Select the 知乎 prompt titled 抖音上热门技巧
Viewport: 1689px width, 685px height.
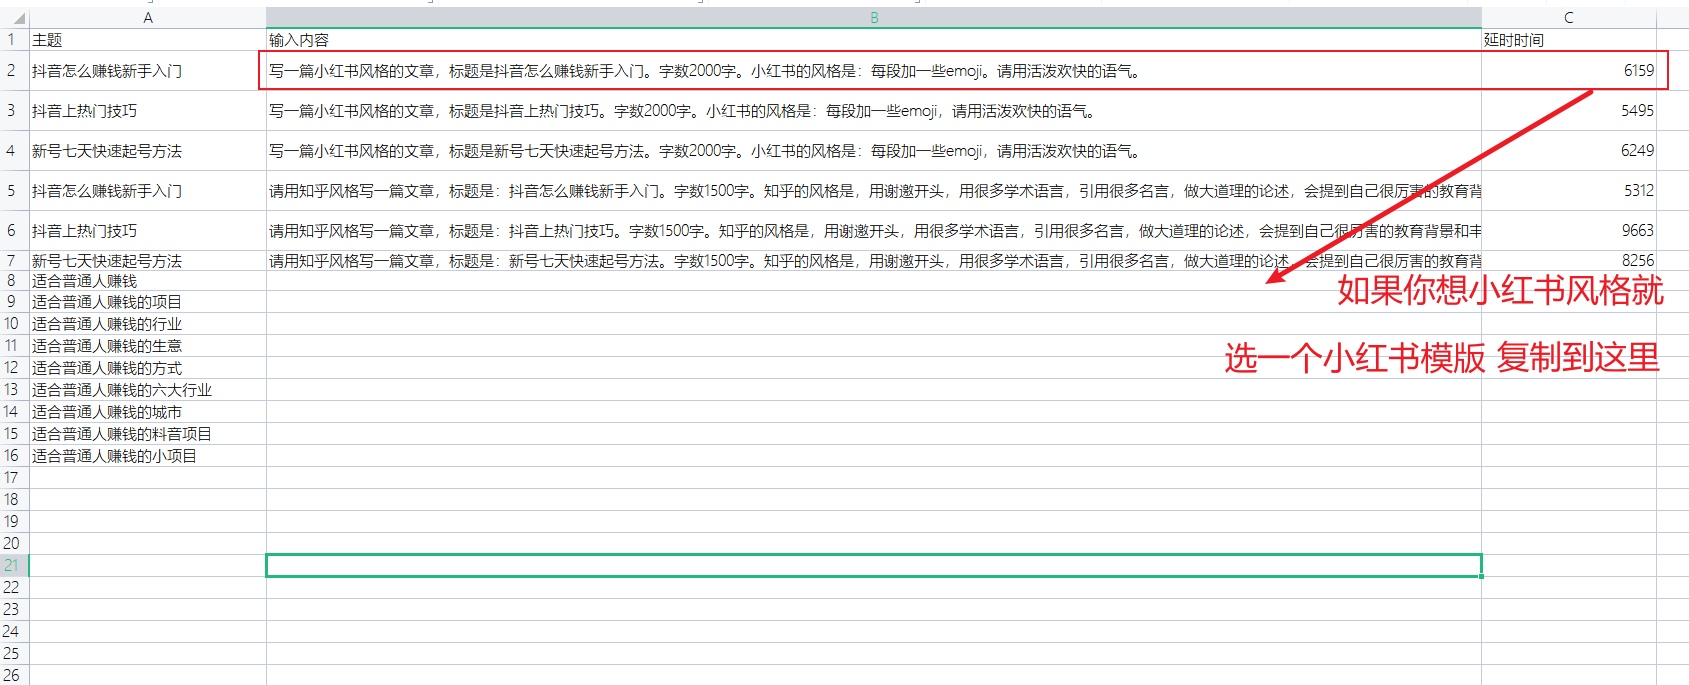(874, 231)
